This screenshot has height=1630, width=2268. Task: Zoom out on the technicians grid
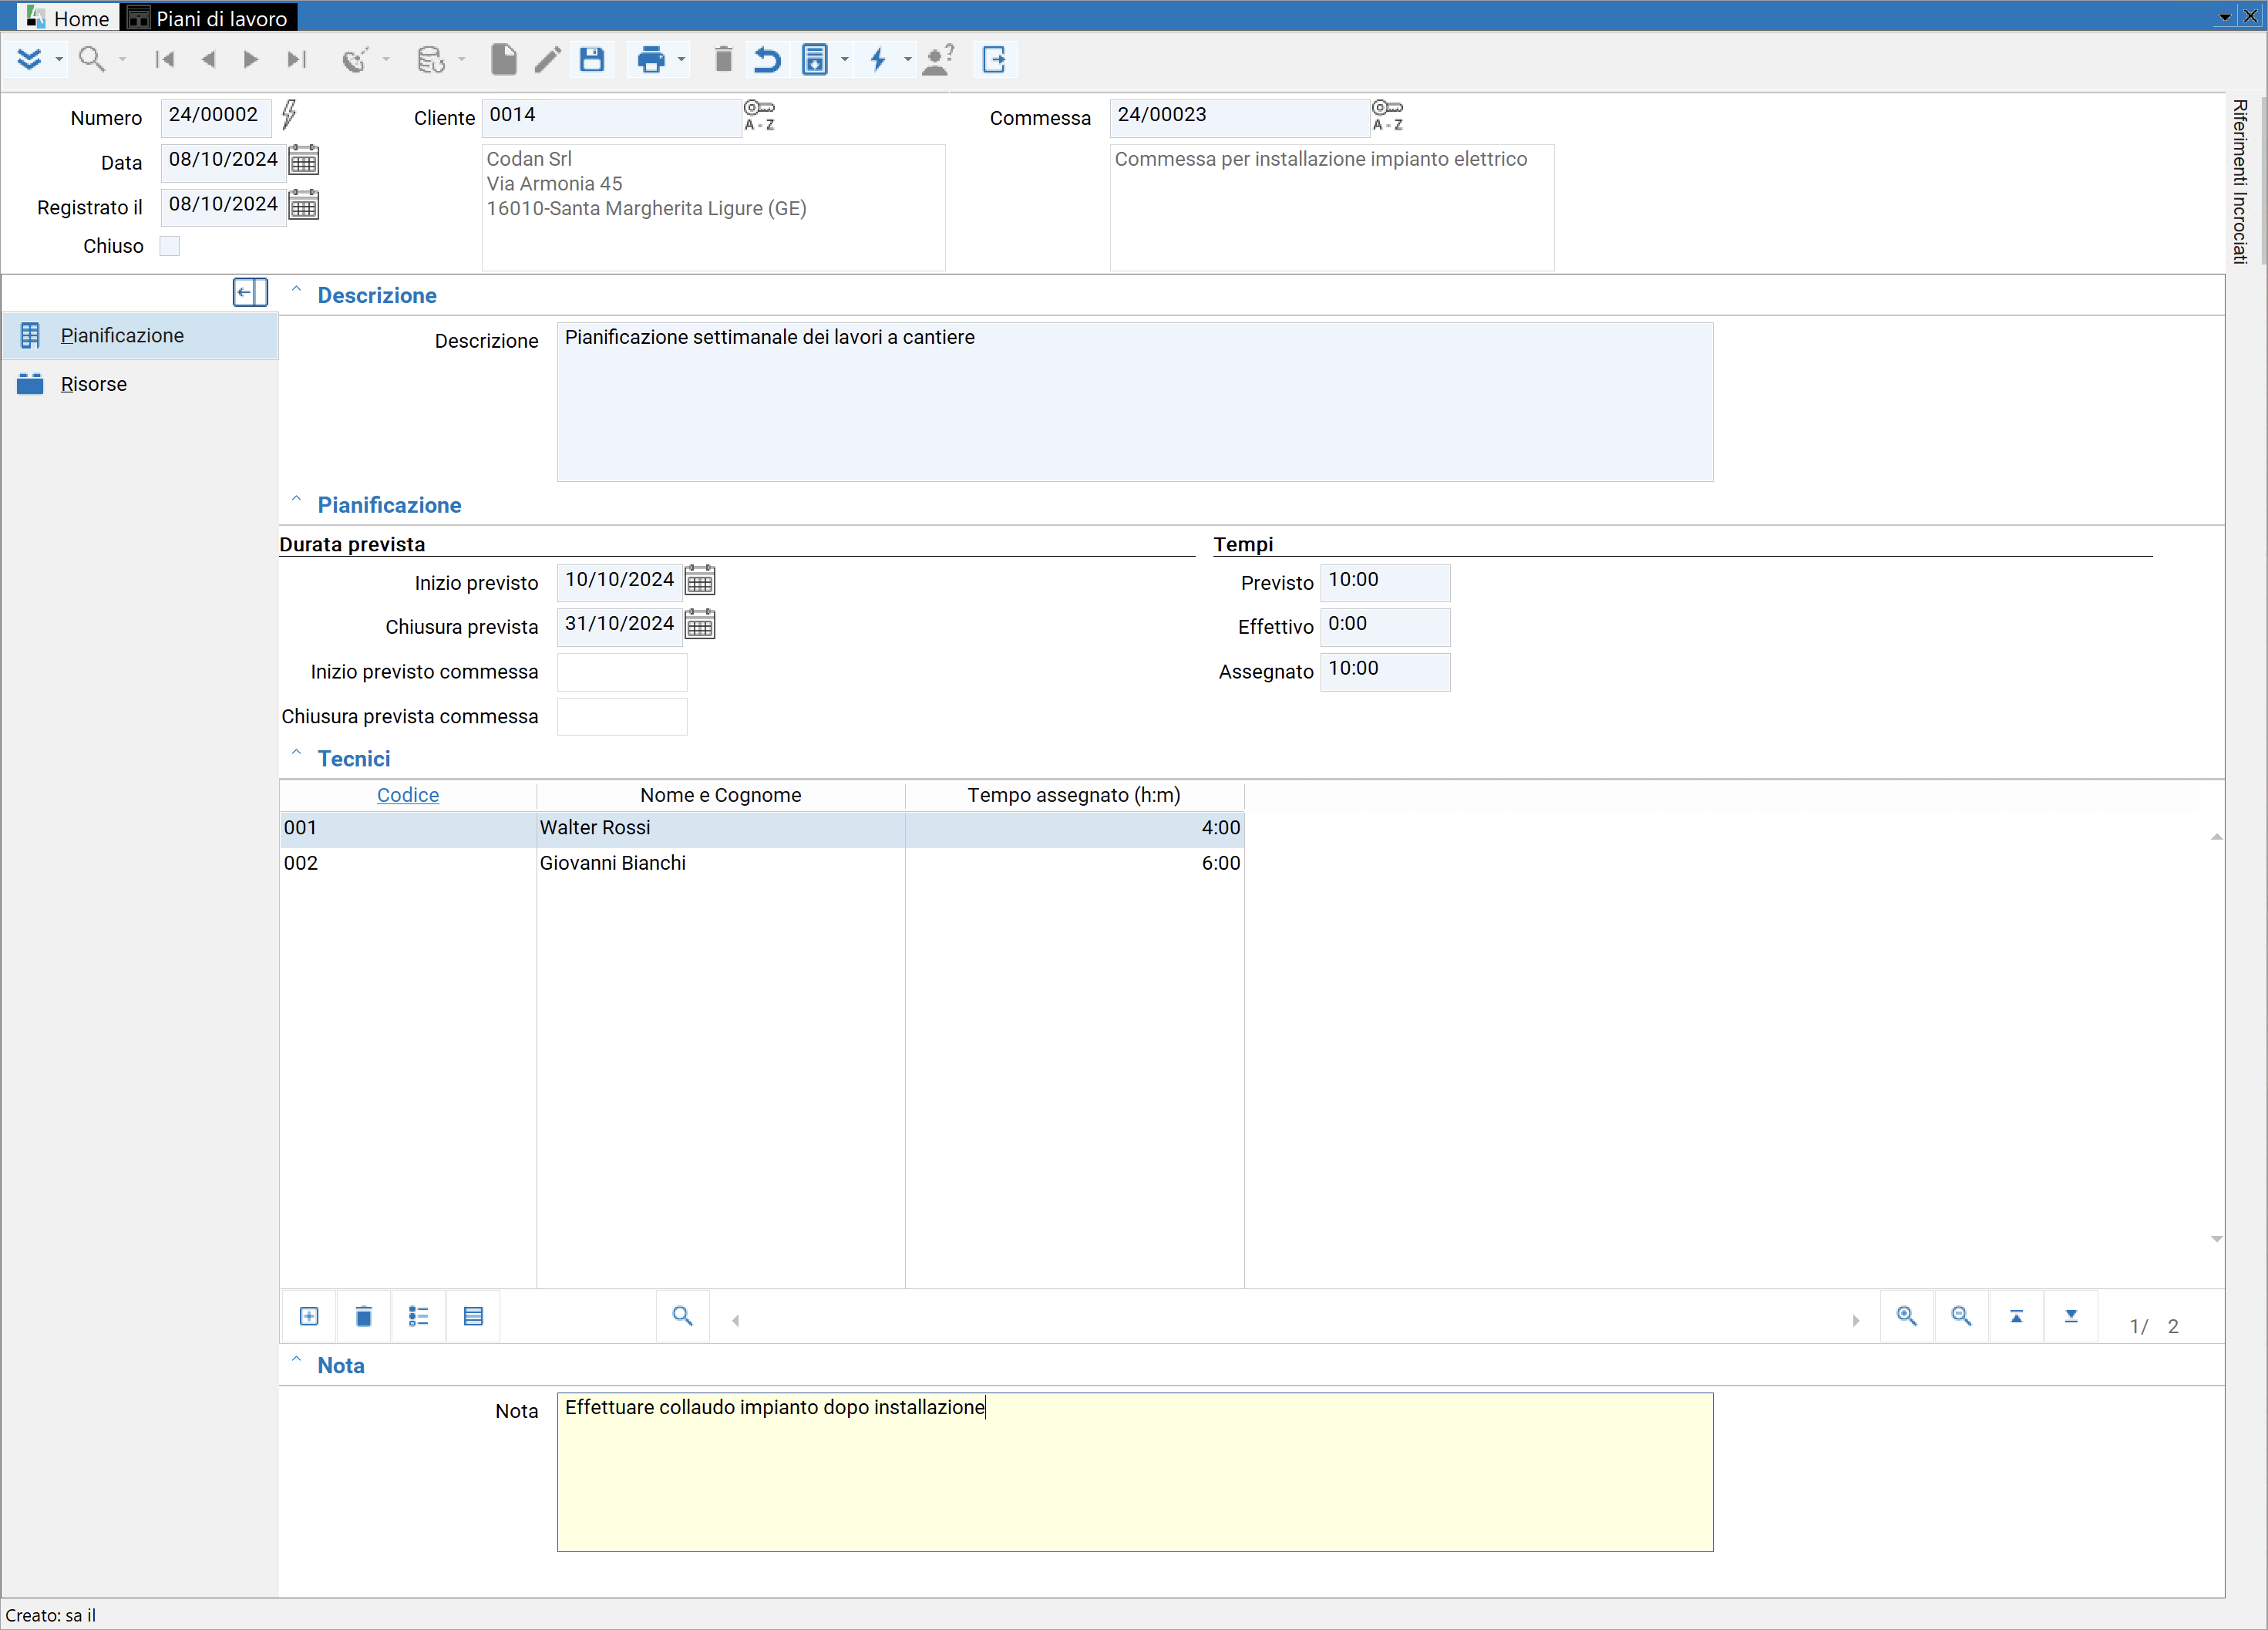click(1962, 1316)
